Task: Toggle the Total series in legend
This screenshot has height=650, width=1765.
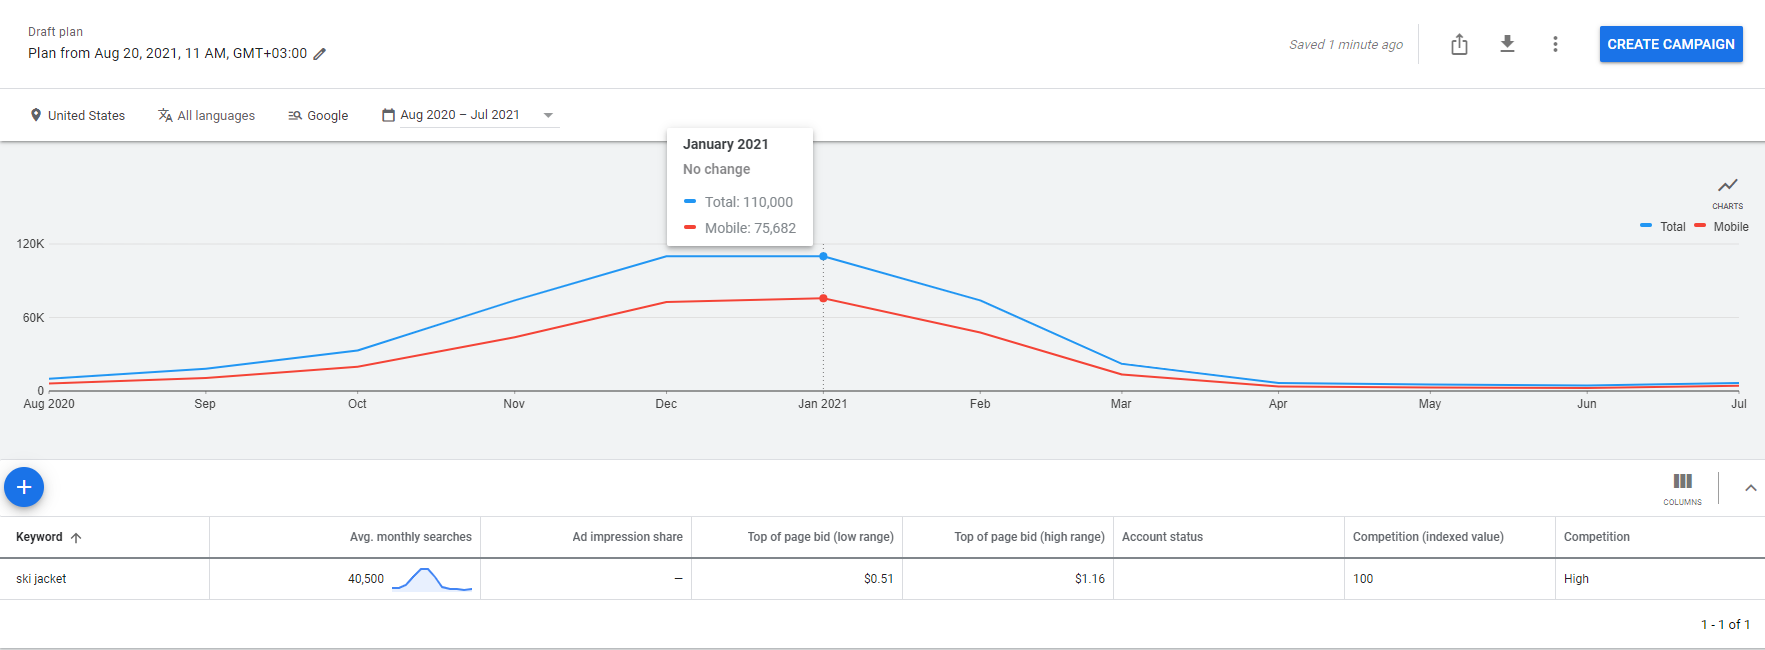Action: [1663, 227]
